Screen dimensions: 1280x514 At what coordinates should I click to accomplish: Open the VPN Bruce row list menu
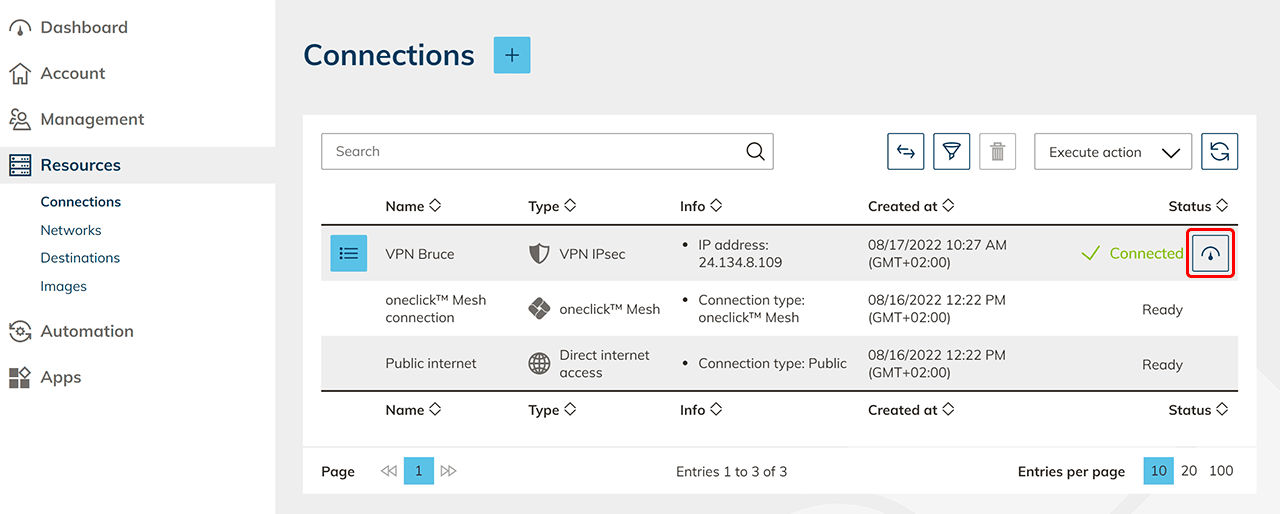349,254
